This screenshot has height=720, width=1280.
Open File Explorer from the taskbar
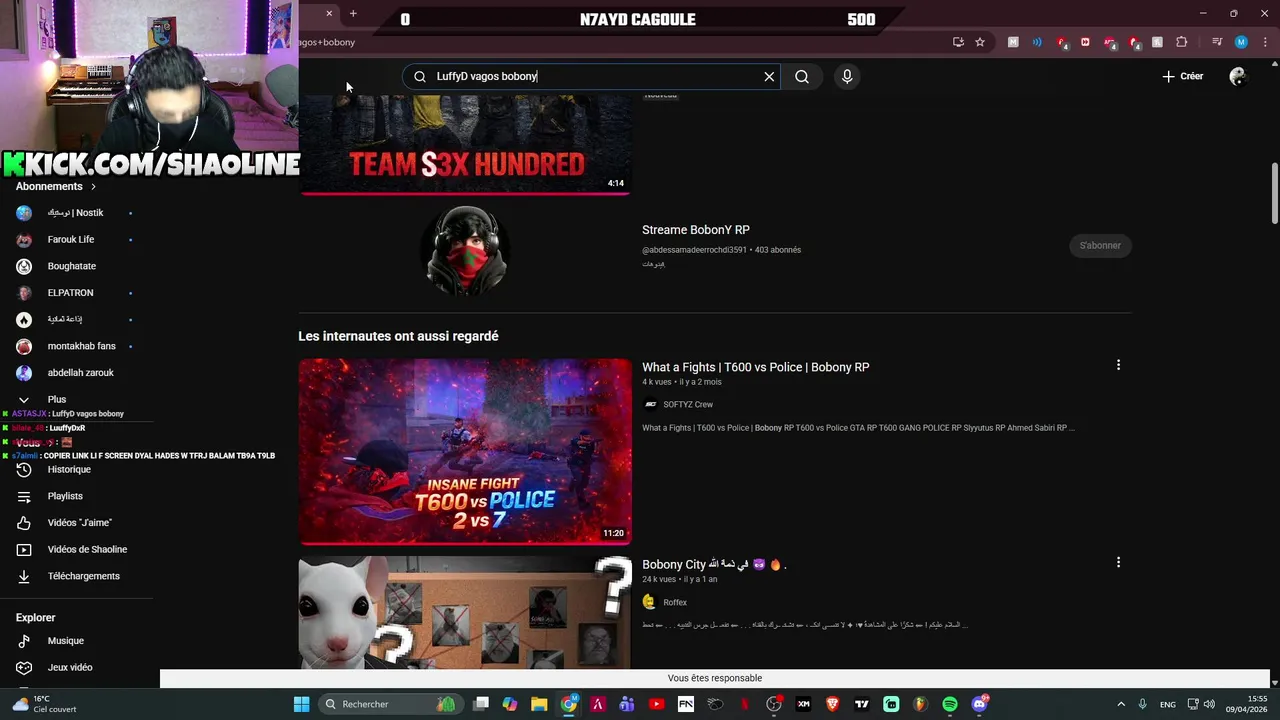click(539, 704)
